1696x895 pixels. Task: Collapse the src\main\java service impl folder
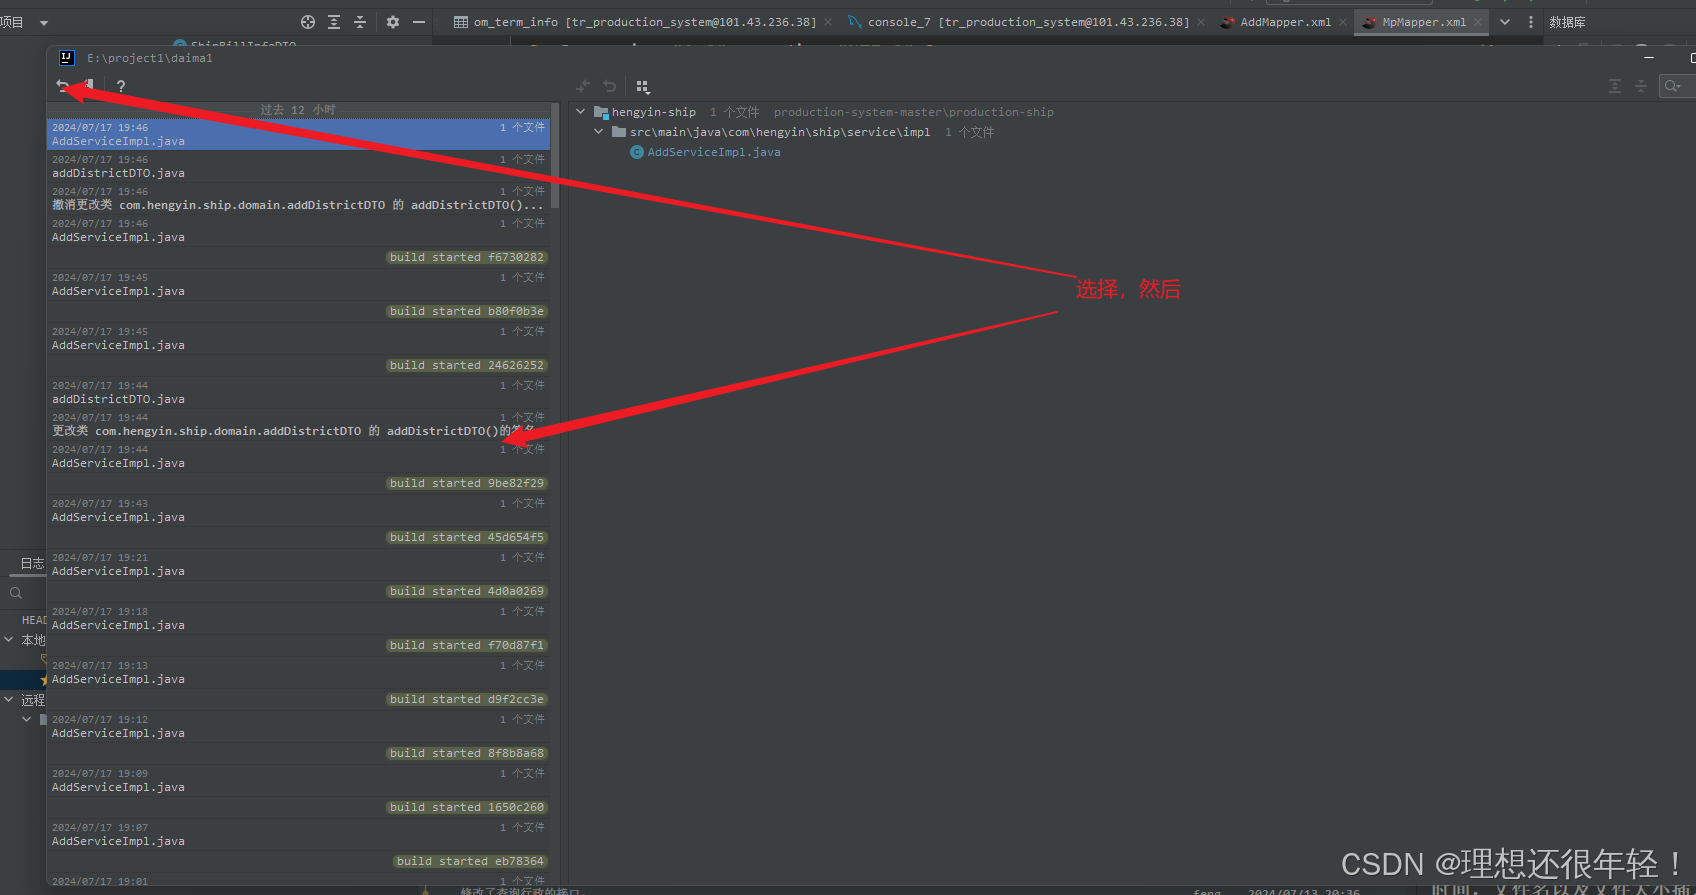pos(599,132)
